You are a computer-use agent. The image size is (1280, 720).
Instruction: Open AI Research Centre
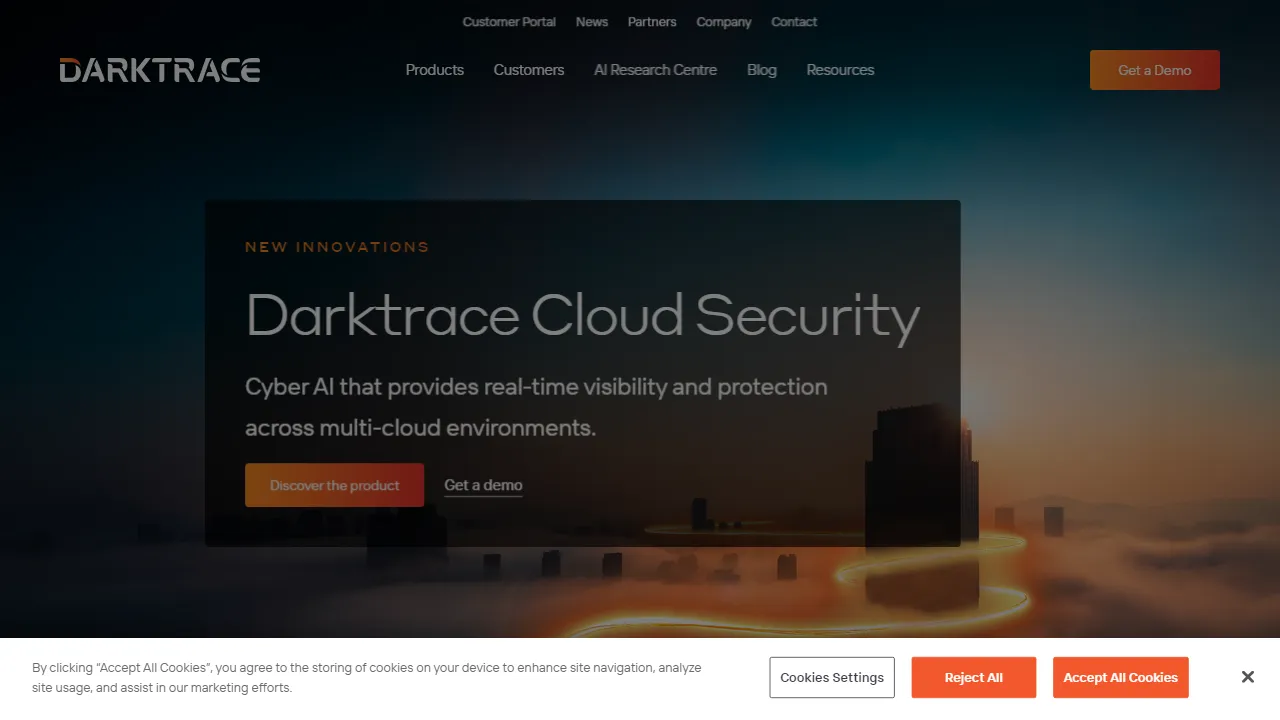655,70
